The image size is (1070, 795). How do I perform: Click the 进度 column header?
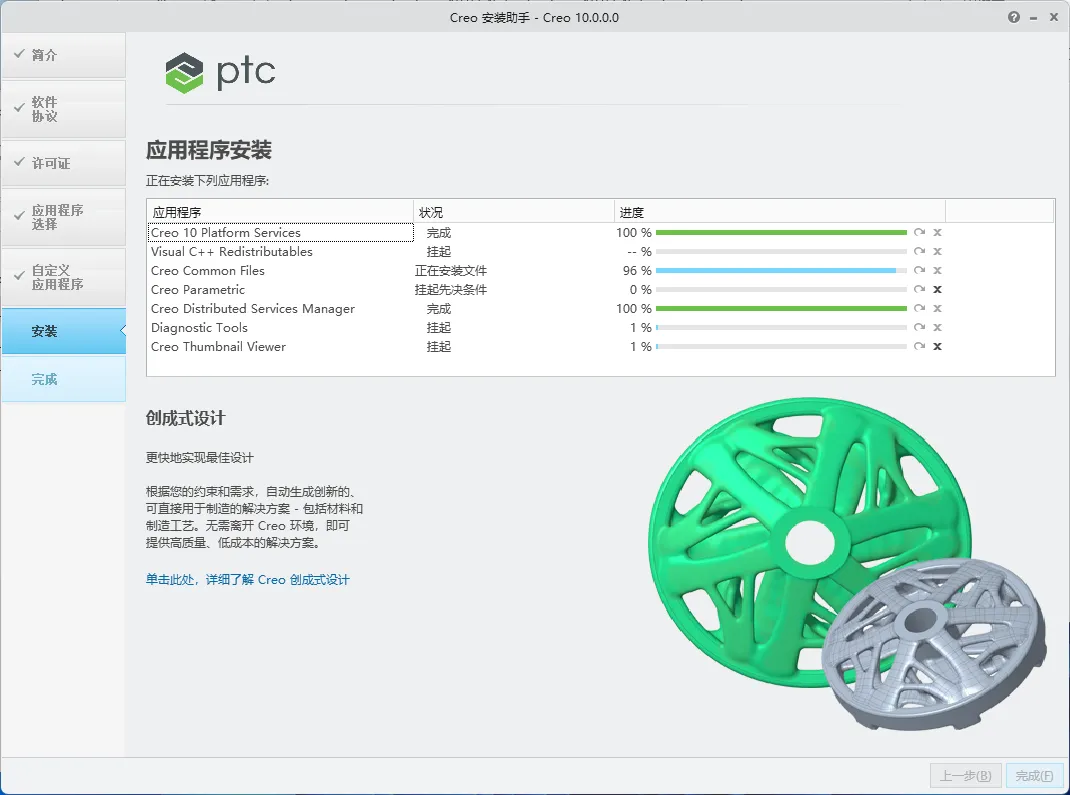780,212
